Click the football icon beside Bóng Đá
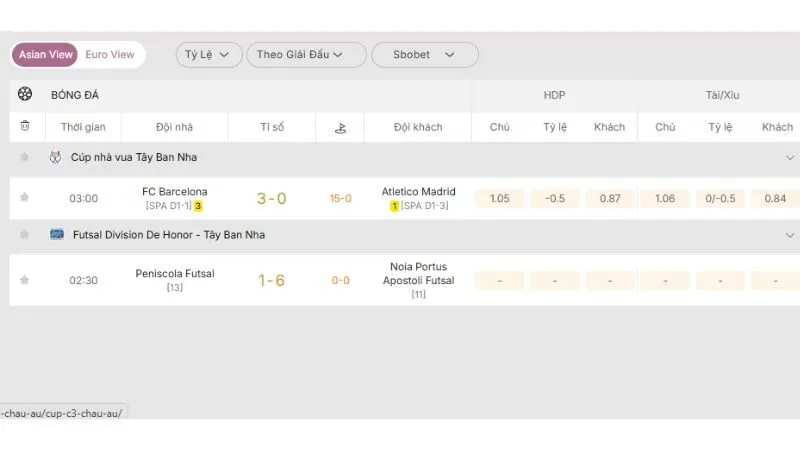Screen dimensions: 800x450 click(x=25, y=94)
